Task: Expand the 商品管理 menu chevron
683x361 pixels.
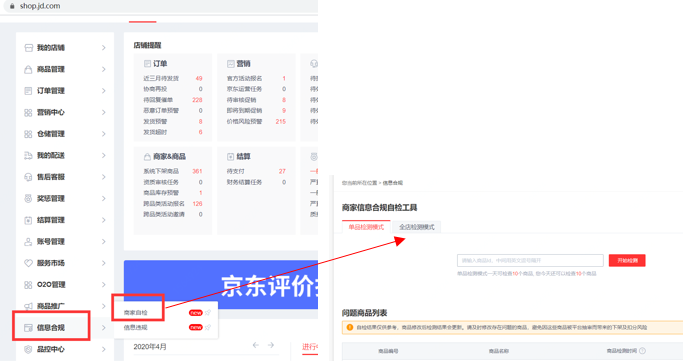Action: click(104, 69)
